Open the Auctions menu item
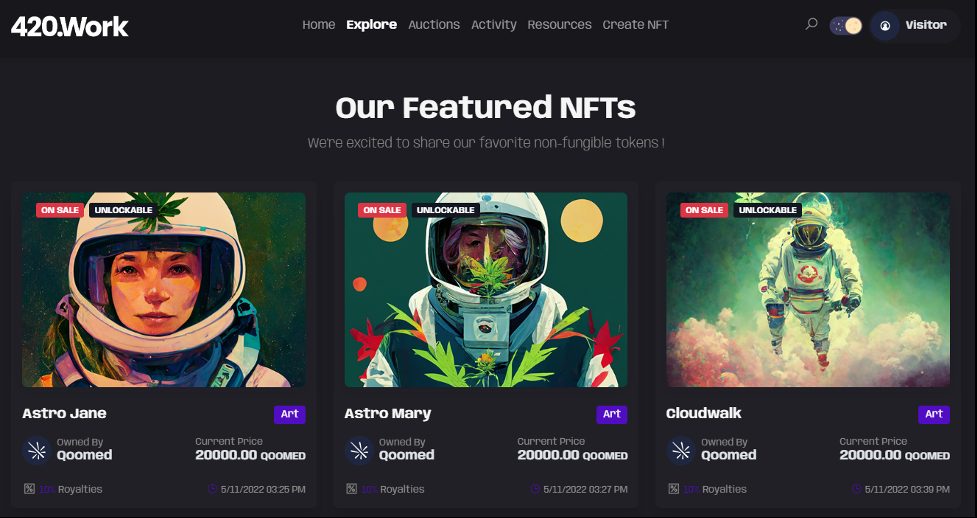The width and height of the screenshot is (977, 518). (x=434, y=25)
